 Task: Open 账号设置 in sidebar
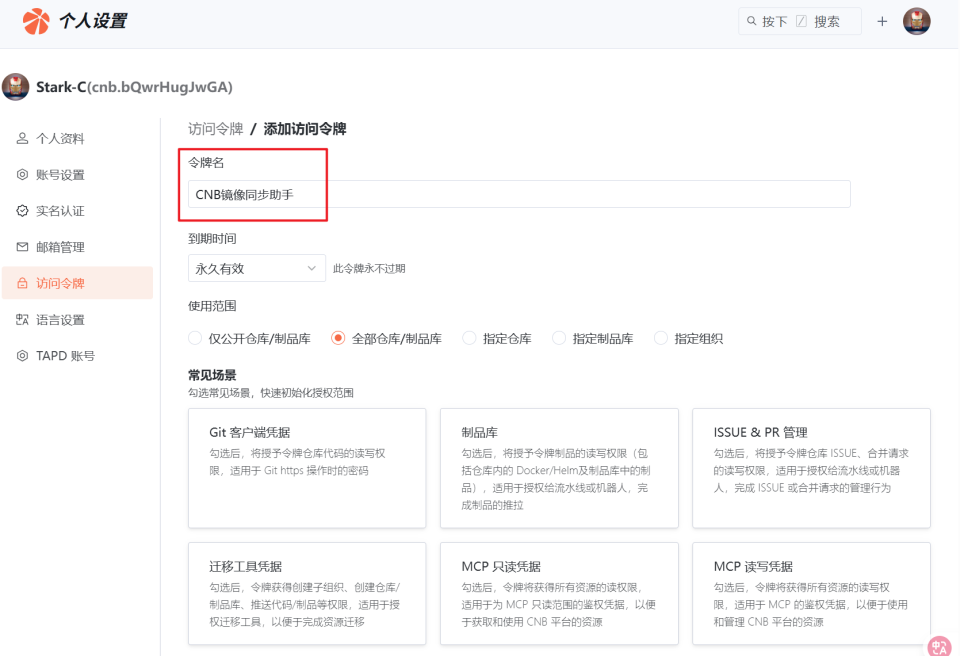coord(77,175)
